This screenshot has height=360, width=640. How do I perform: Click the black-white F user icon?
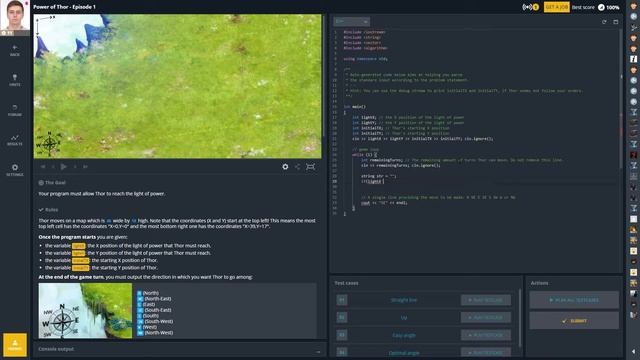[x=633, y=59]
